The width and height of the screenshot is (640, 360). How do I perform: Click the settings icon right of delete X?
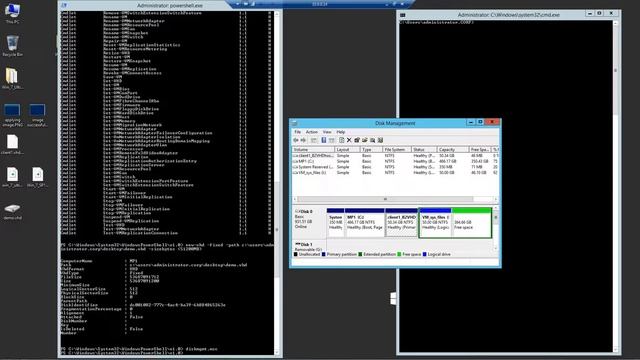[x=357, y=140]
